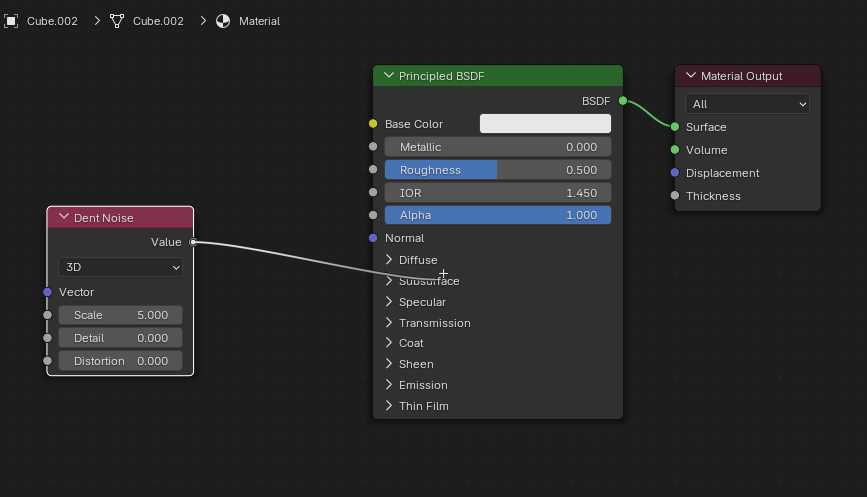867x497 pixels.
Task: Click the Metallic input socket
Action: 373,147
